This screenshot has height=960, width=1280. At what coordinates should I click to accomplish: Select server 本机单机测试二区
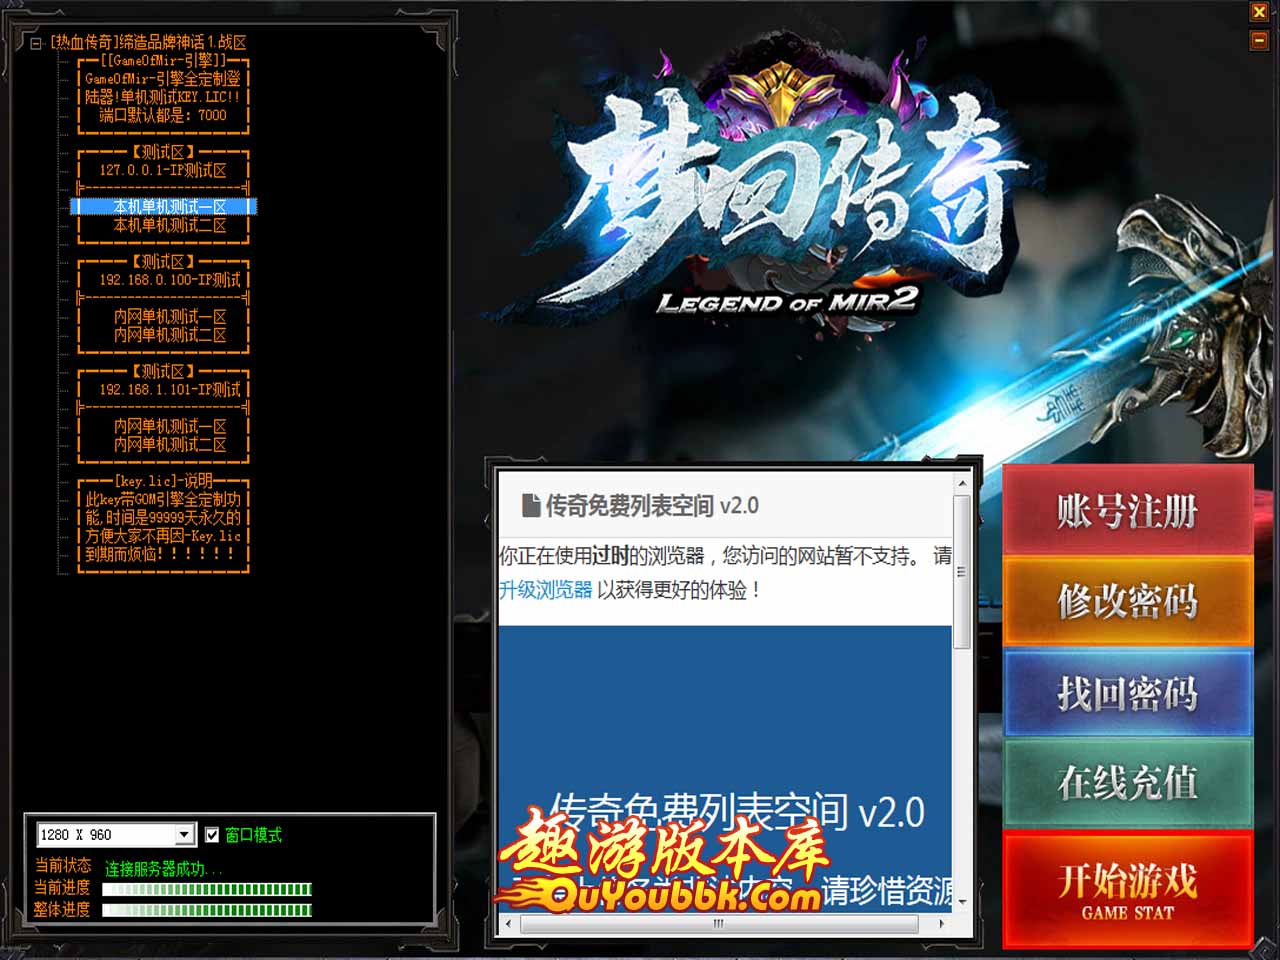pos(169,225)
